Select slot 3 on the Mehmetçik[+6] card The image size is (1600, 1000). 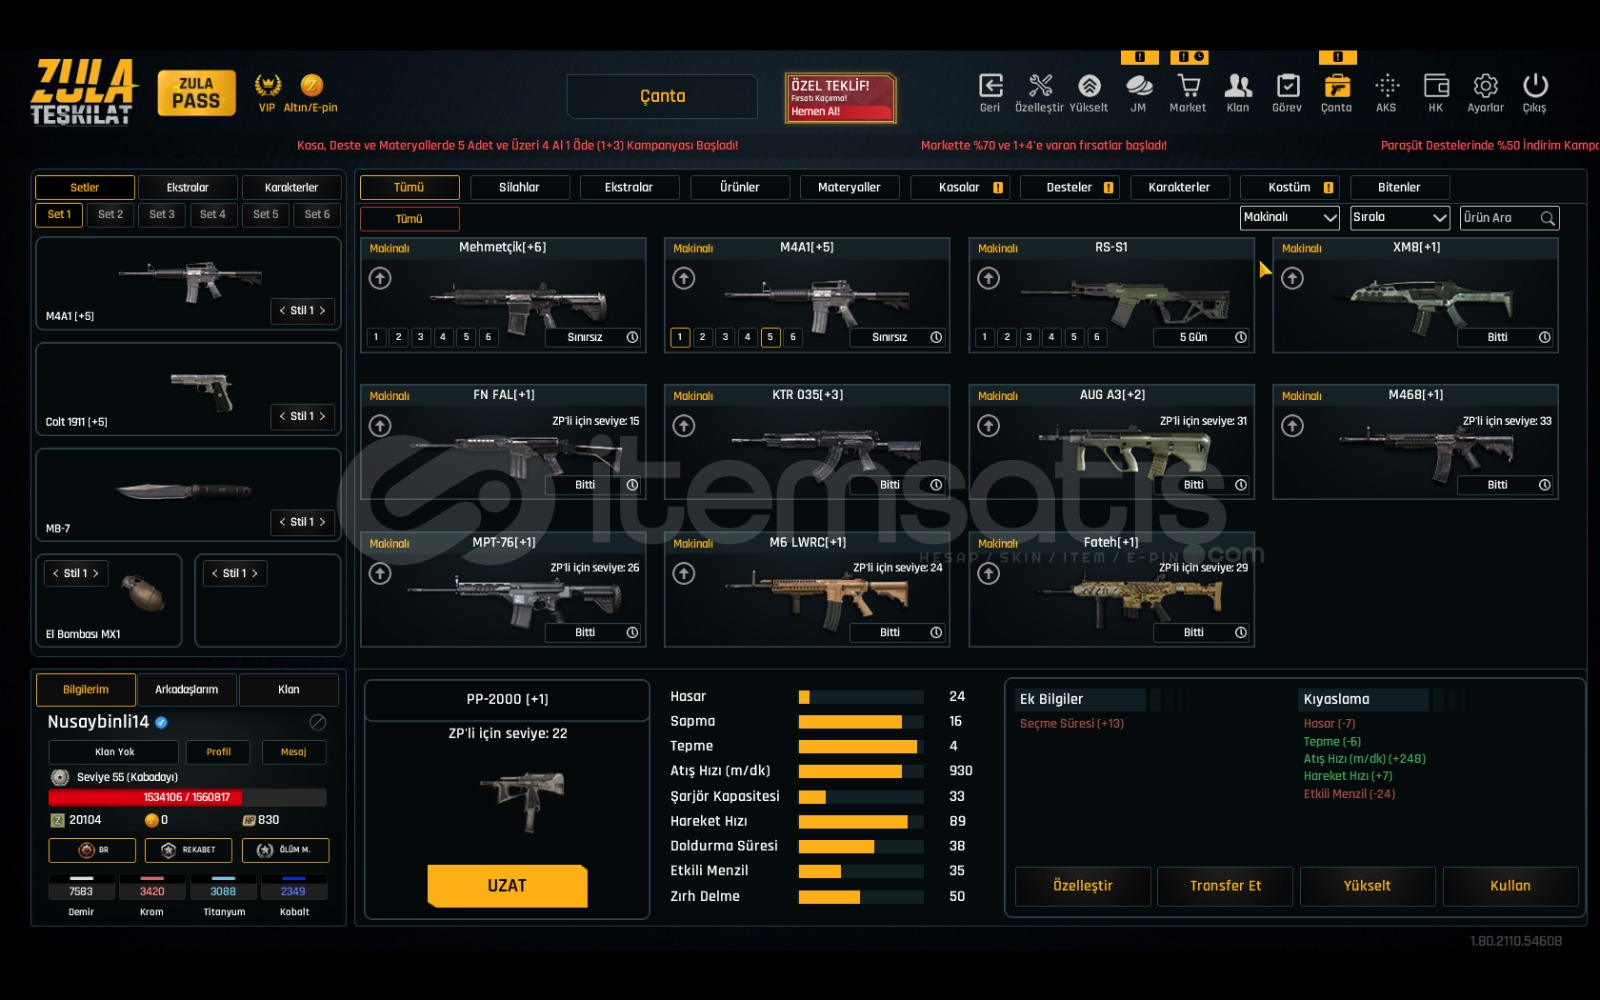(421, 337)
